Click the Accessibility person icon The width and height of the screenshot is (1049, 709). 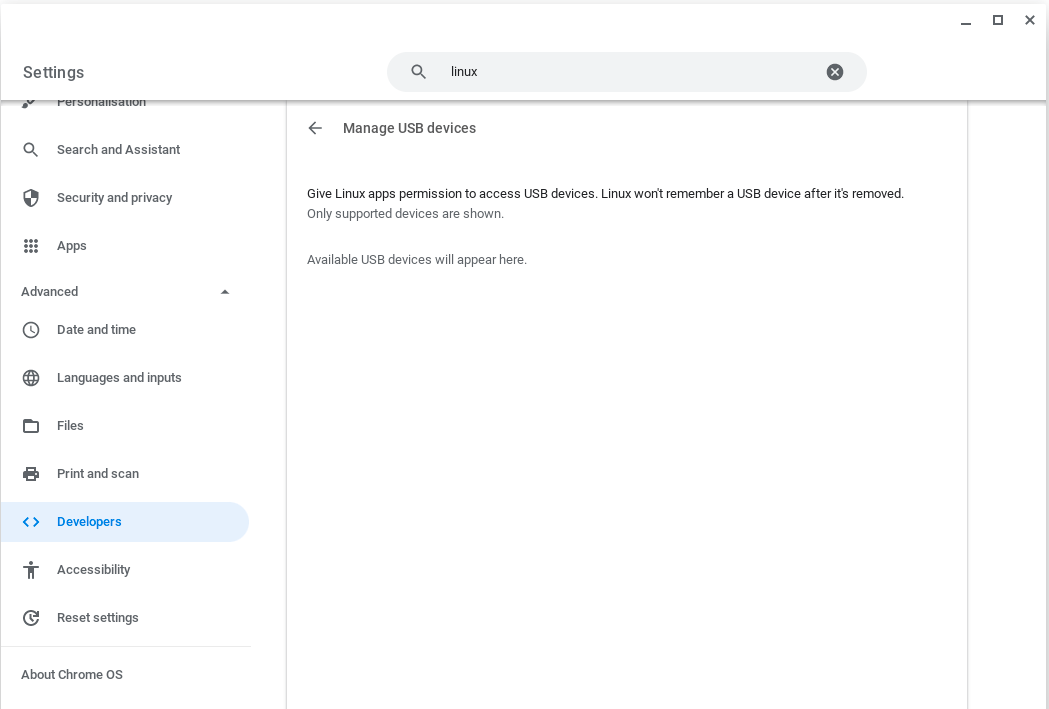[31, 570]
